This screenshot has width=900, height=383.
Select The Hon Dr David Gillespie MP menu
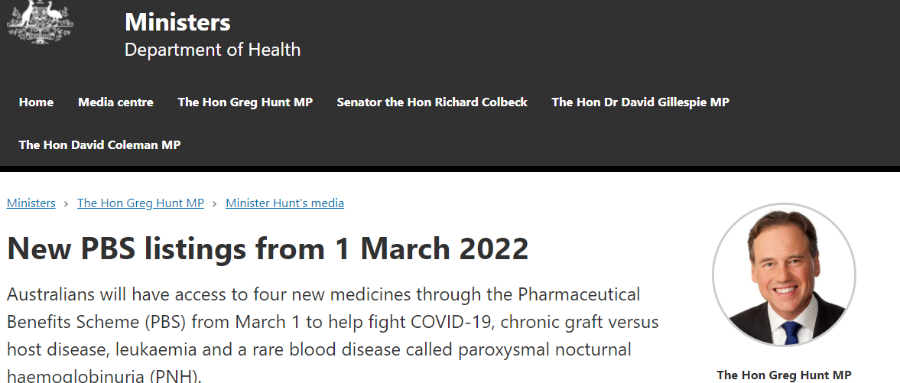(x=640, y=102)
